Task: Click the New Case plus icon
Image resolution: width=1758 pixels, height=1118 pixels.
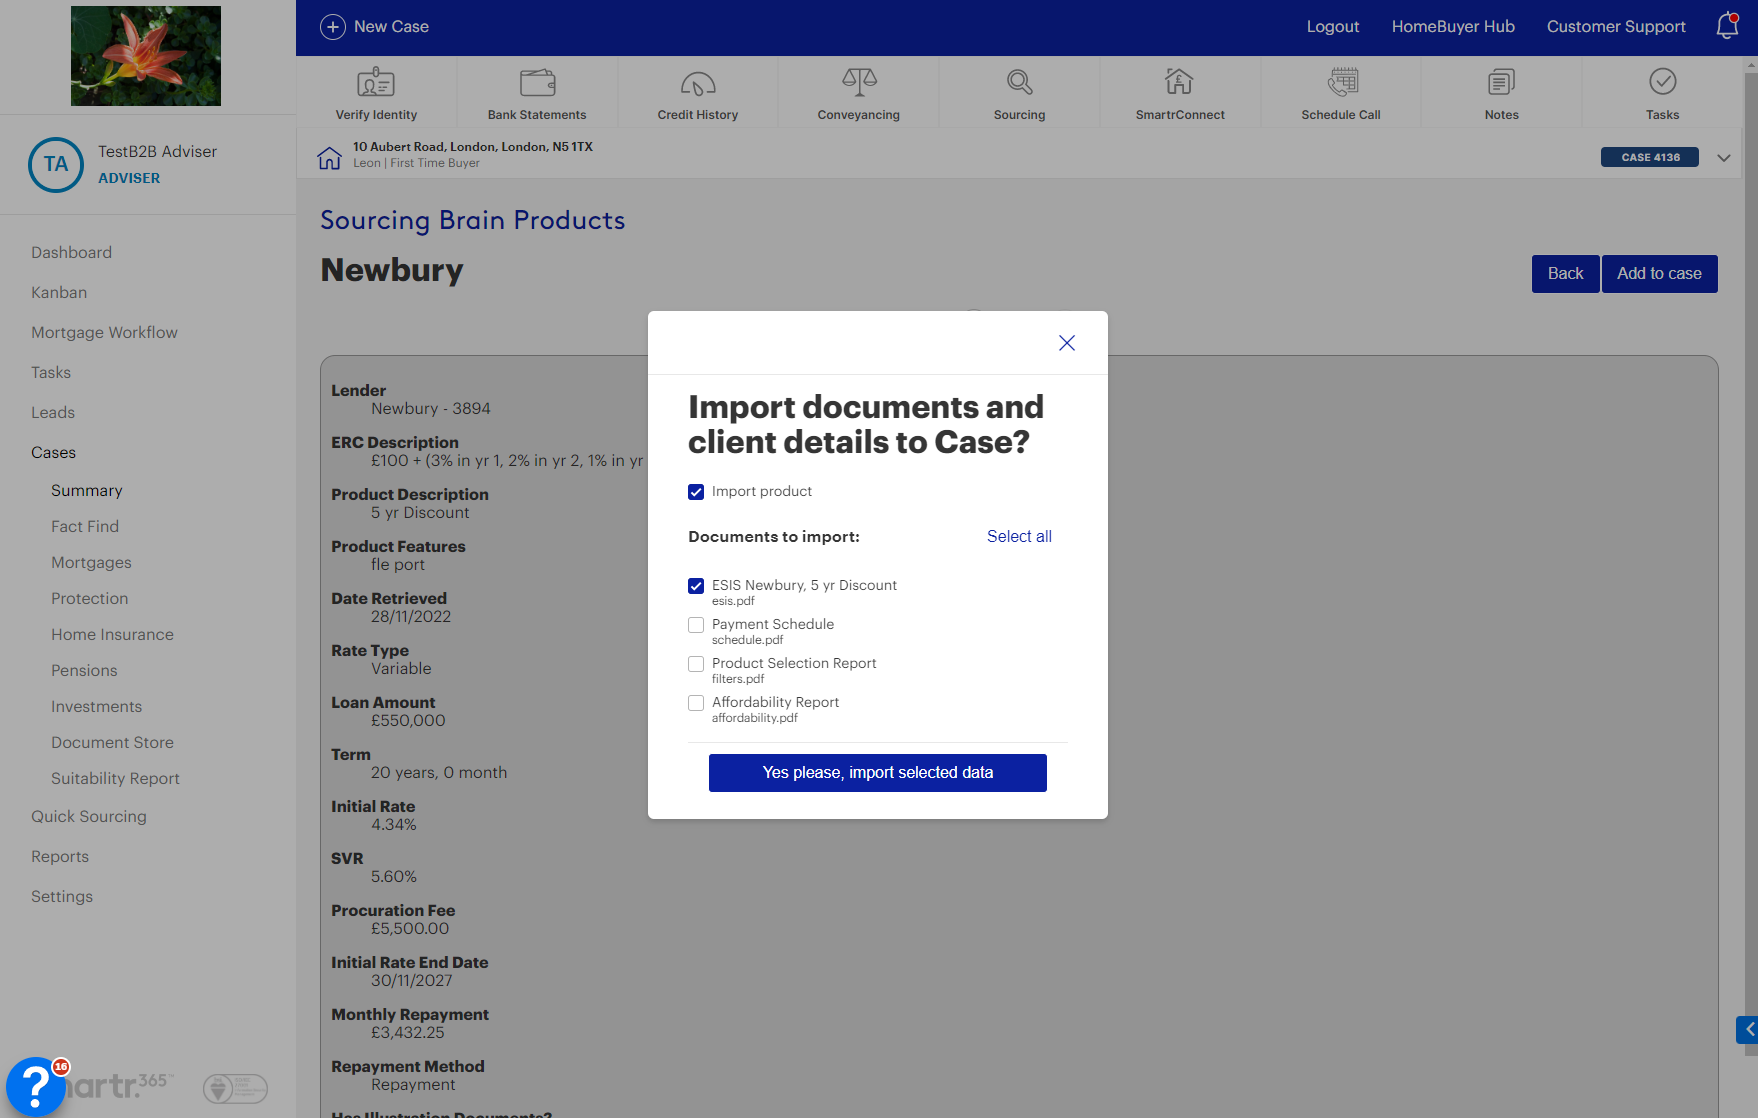Action: click(333, 27)
